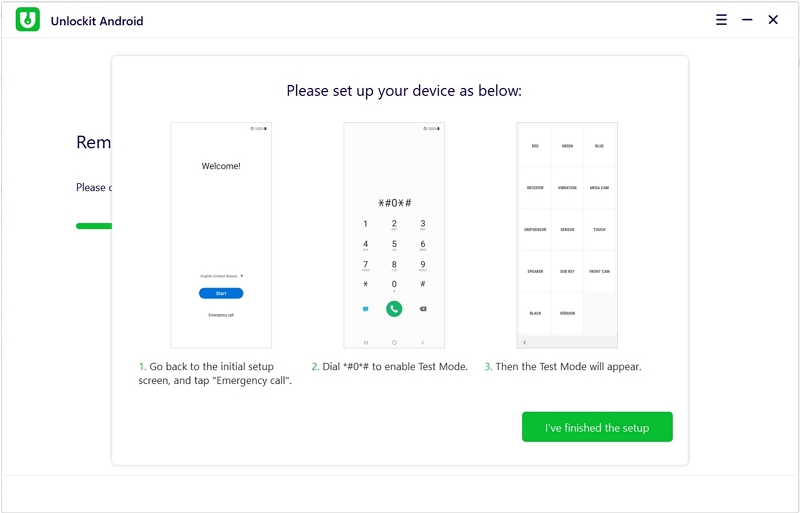Click the "Emergency call" link in phone image
Image resolution: width=800 pixels, height=513 pixels.
tap(221, 315)
